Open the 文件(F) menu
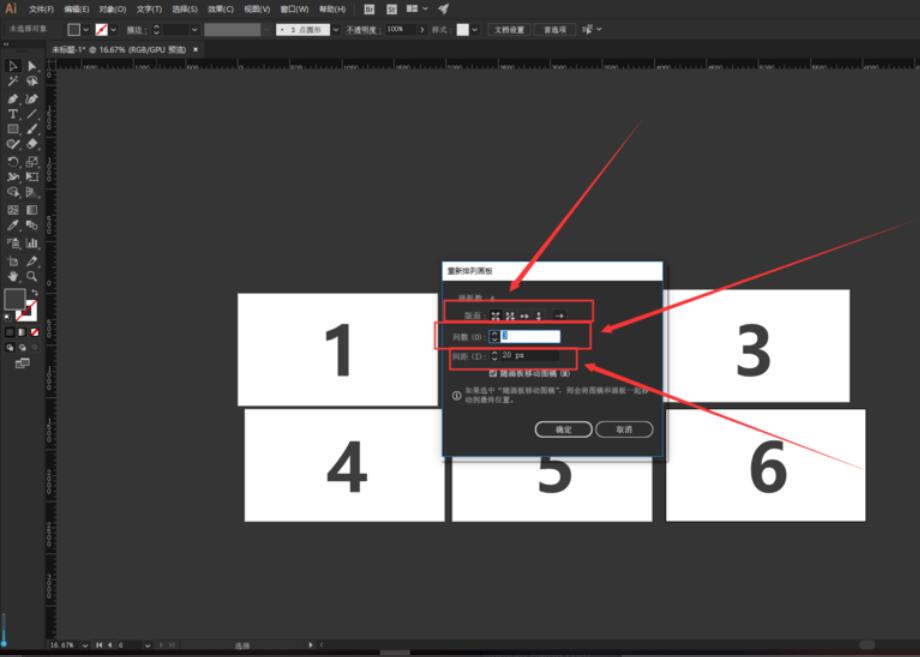 click(40, 8)
